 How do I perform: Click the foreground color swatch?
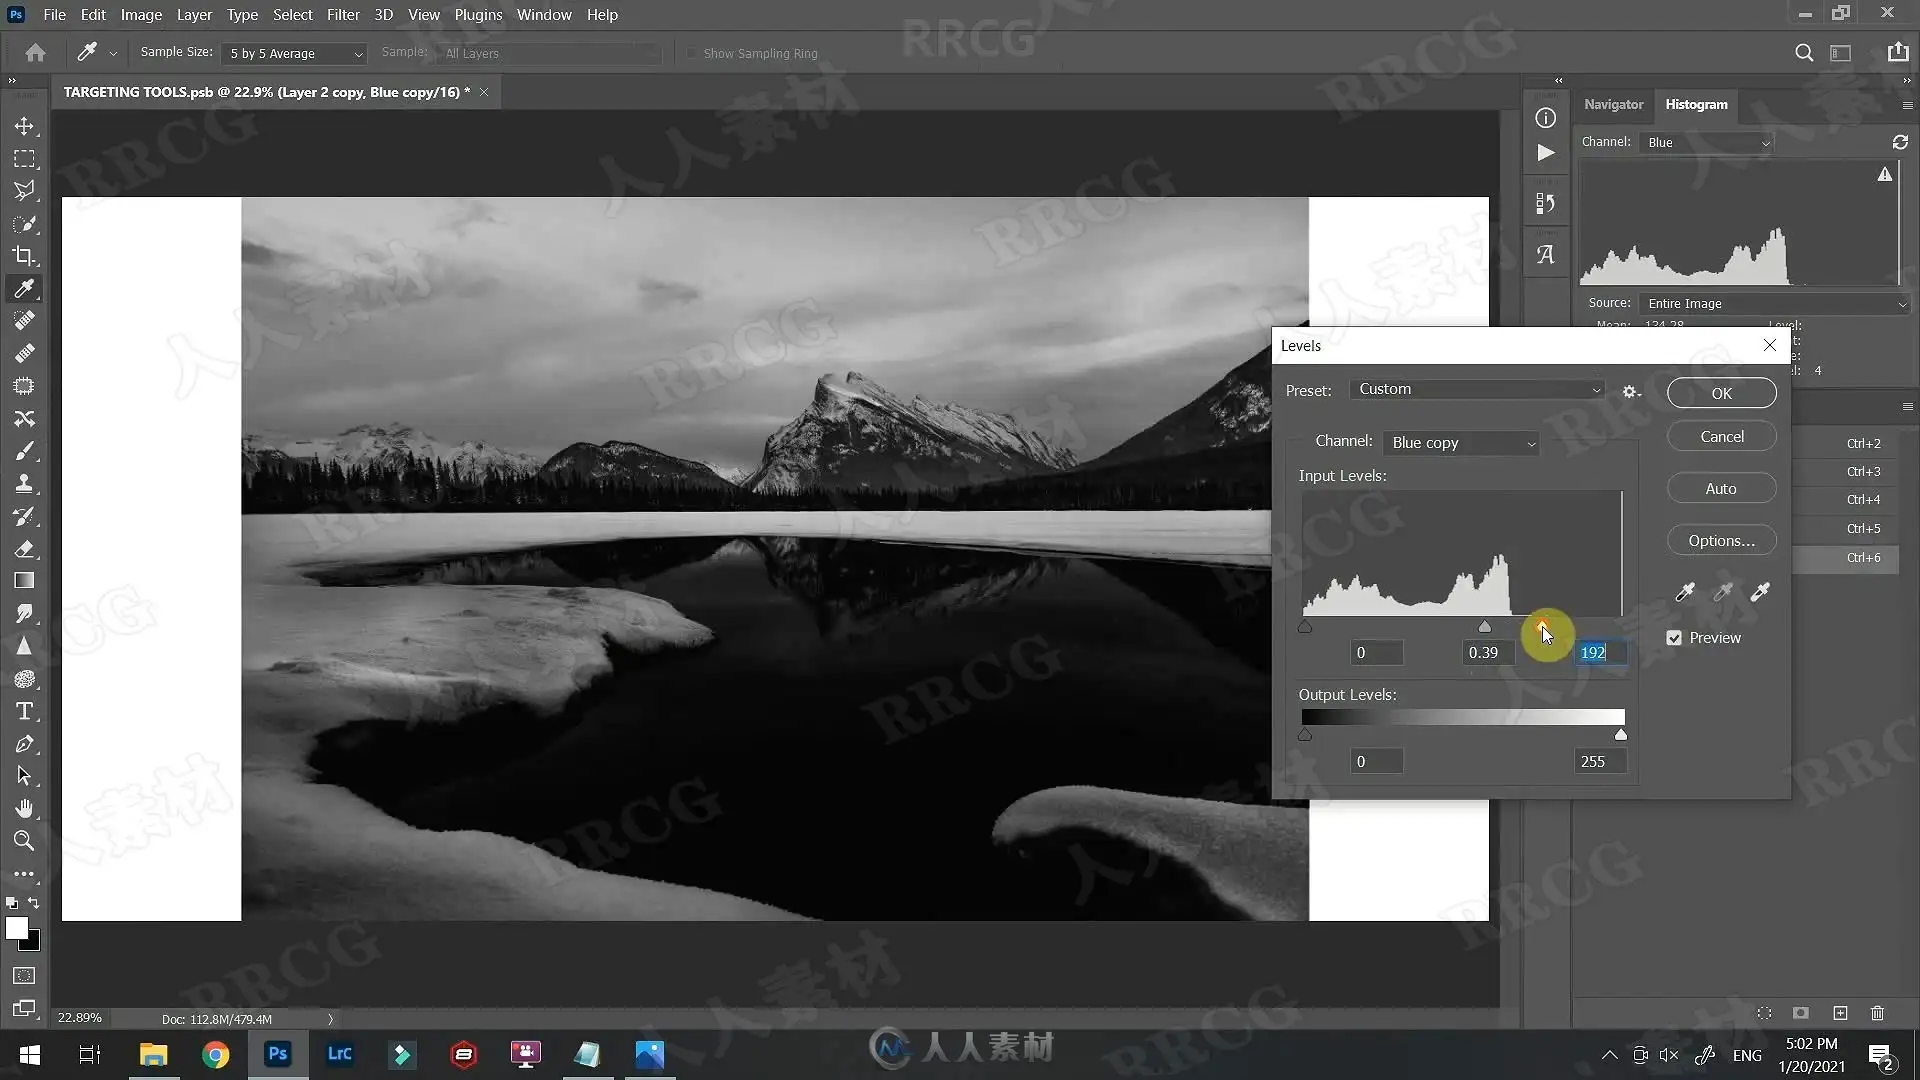coord(17,928)
